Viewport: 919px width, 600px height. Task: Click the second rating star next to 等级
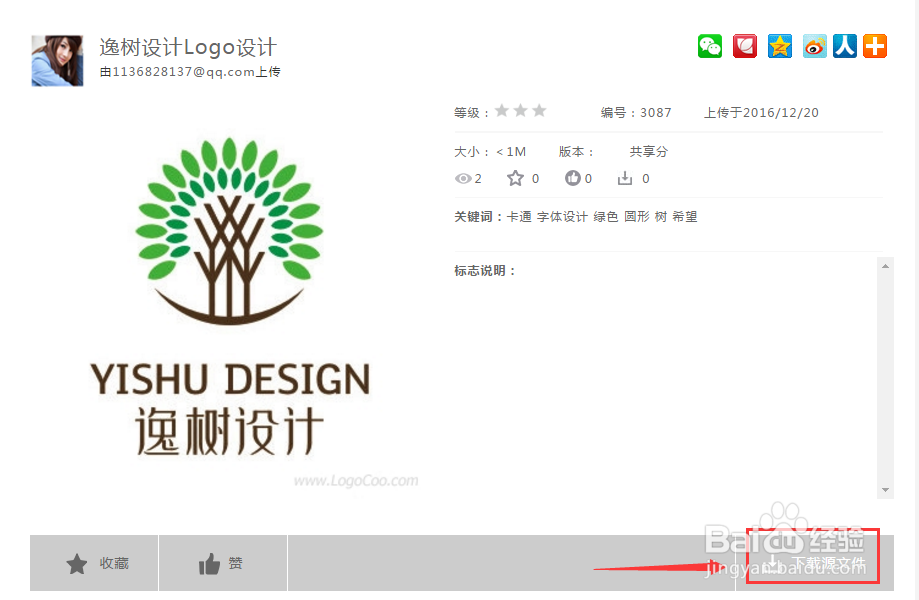tap(520, 110)
